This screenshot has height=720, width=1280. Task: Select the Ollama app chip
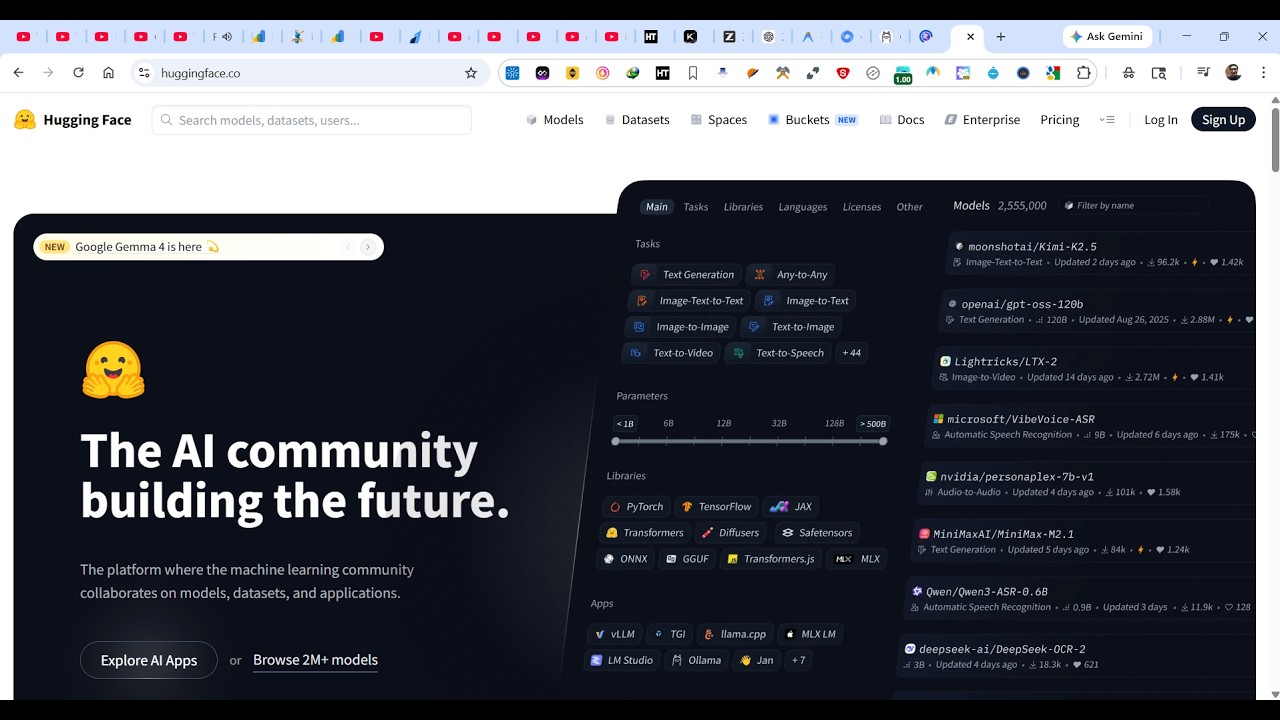[x=696, y=660]
